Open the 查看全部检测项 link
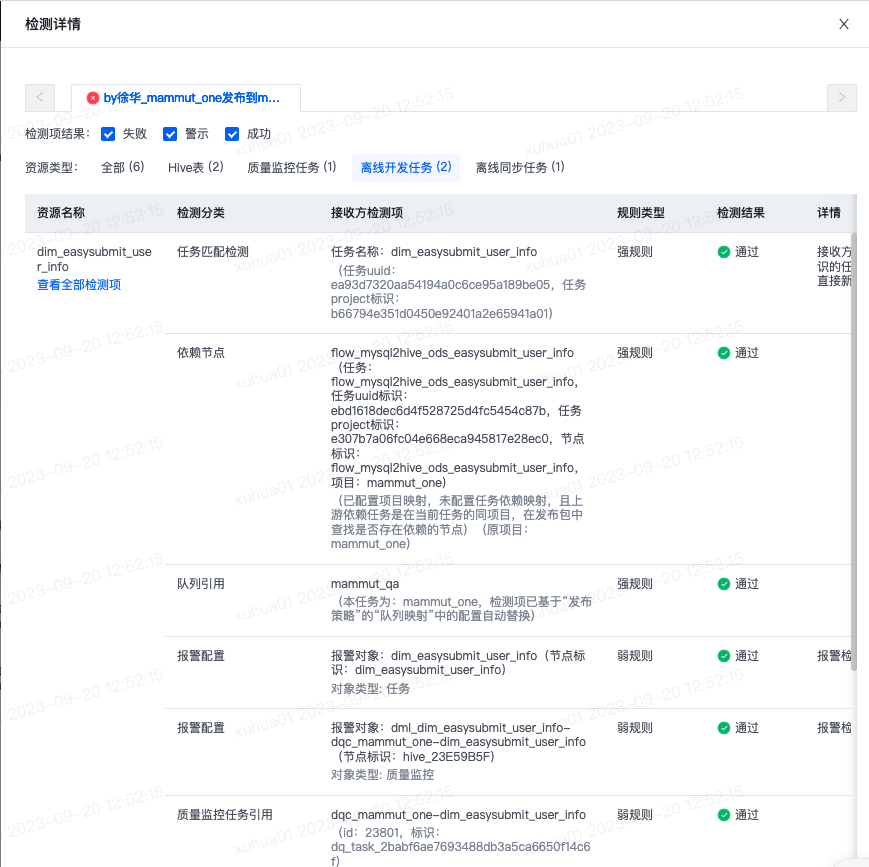Viewport: 869px width, 867px height. [x=79, y=285]
